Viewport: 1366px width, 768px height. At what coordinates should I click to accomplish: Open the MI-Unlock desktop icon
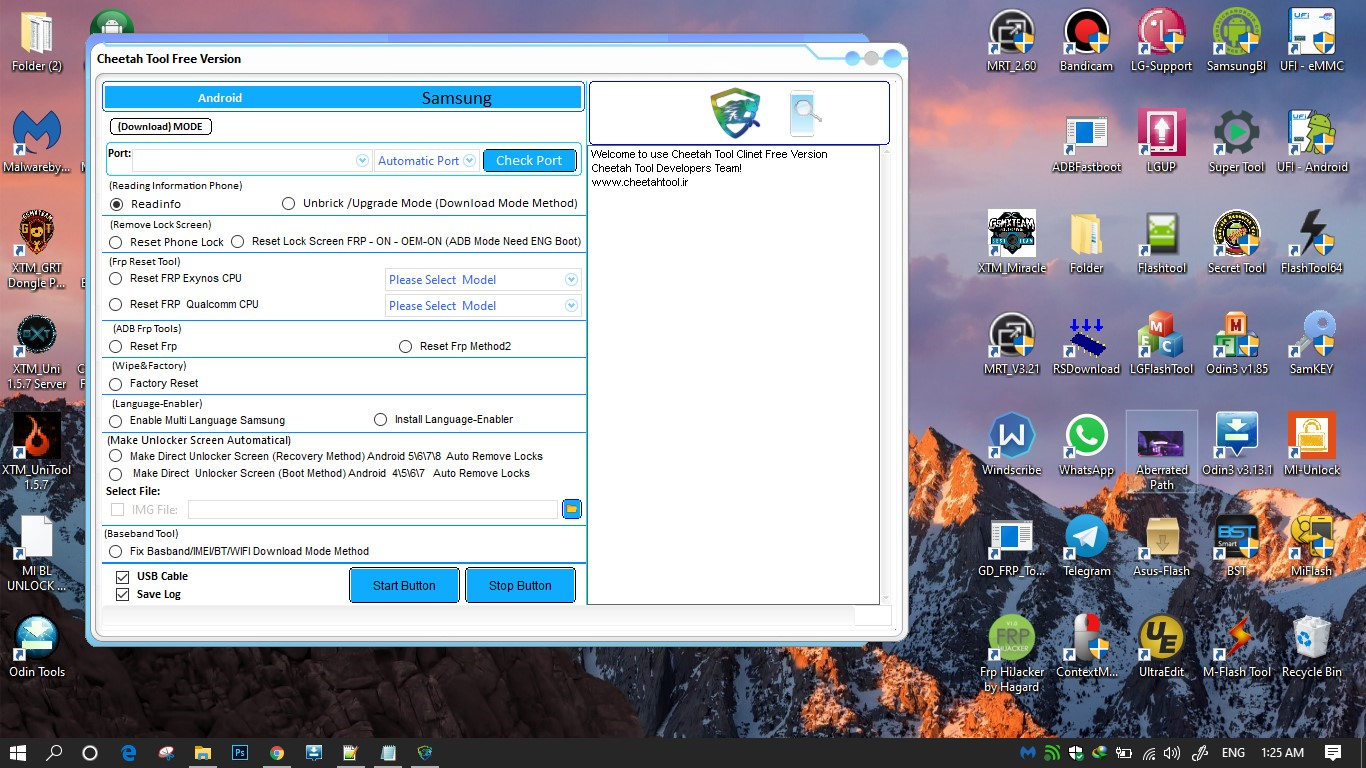pyautogui.click(x=1312, y=445)
